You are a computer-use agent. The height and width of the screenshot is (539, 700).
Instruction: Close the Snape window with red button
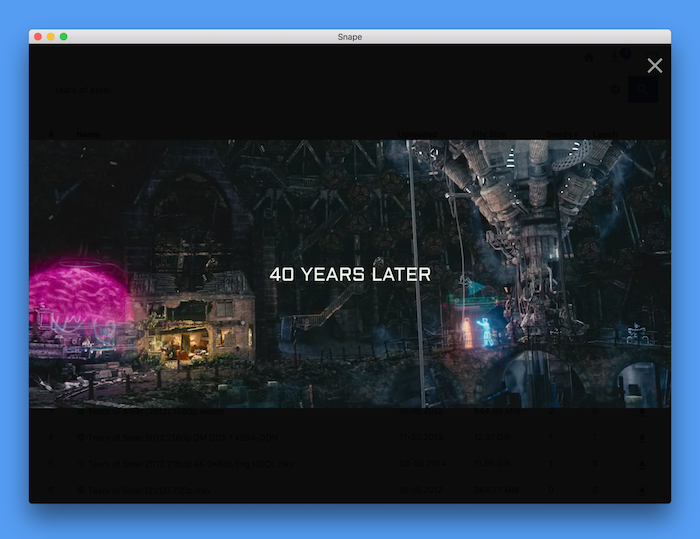(38, 37)
